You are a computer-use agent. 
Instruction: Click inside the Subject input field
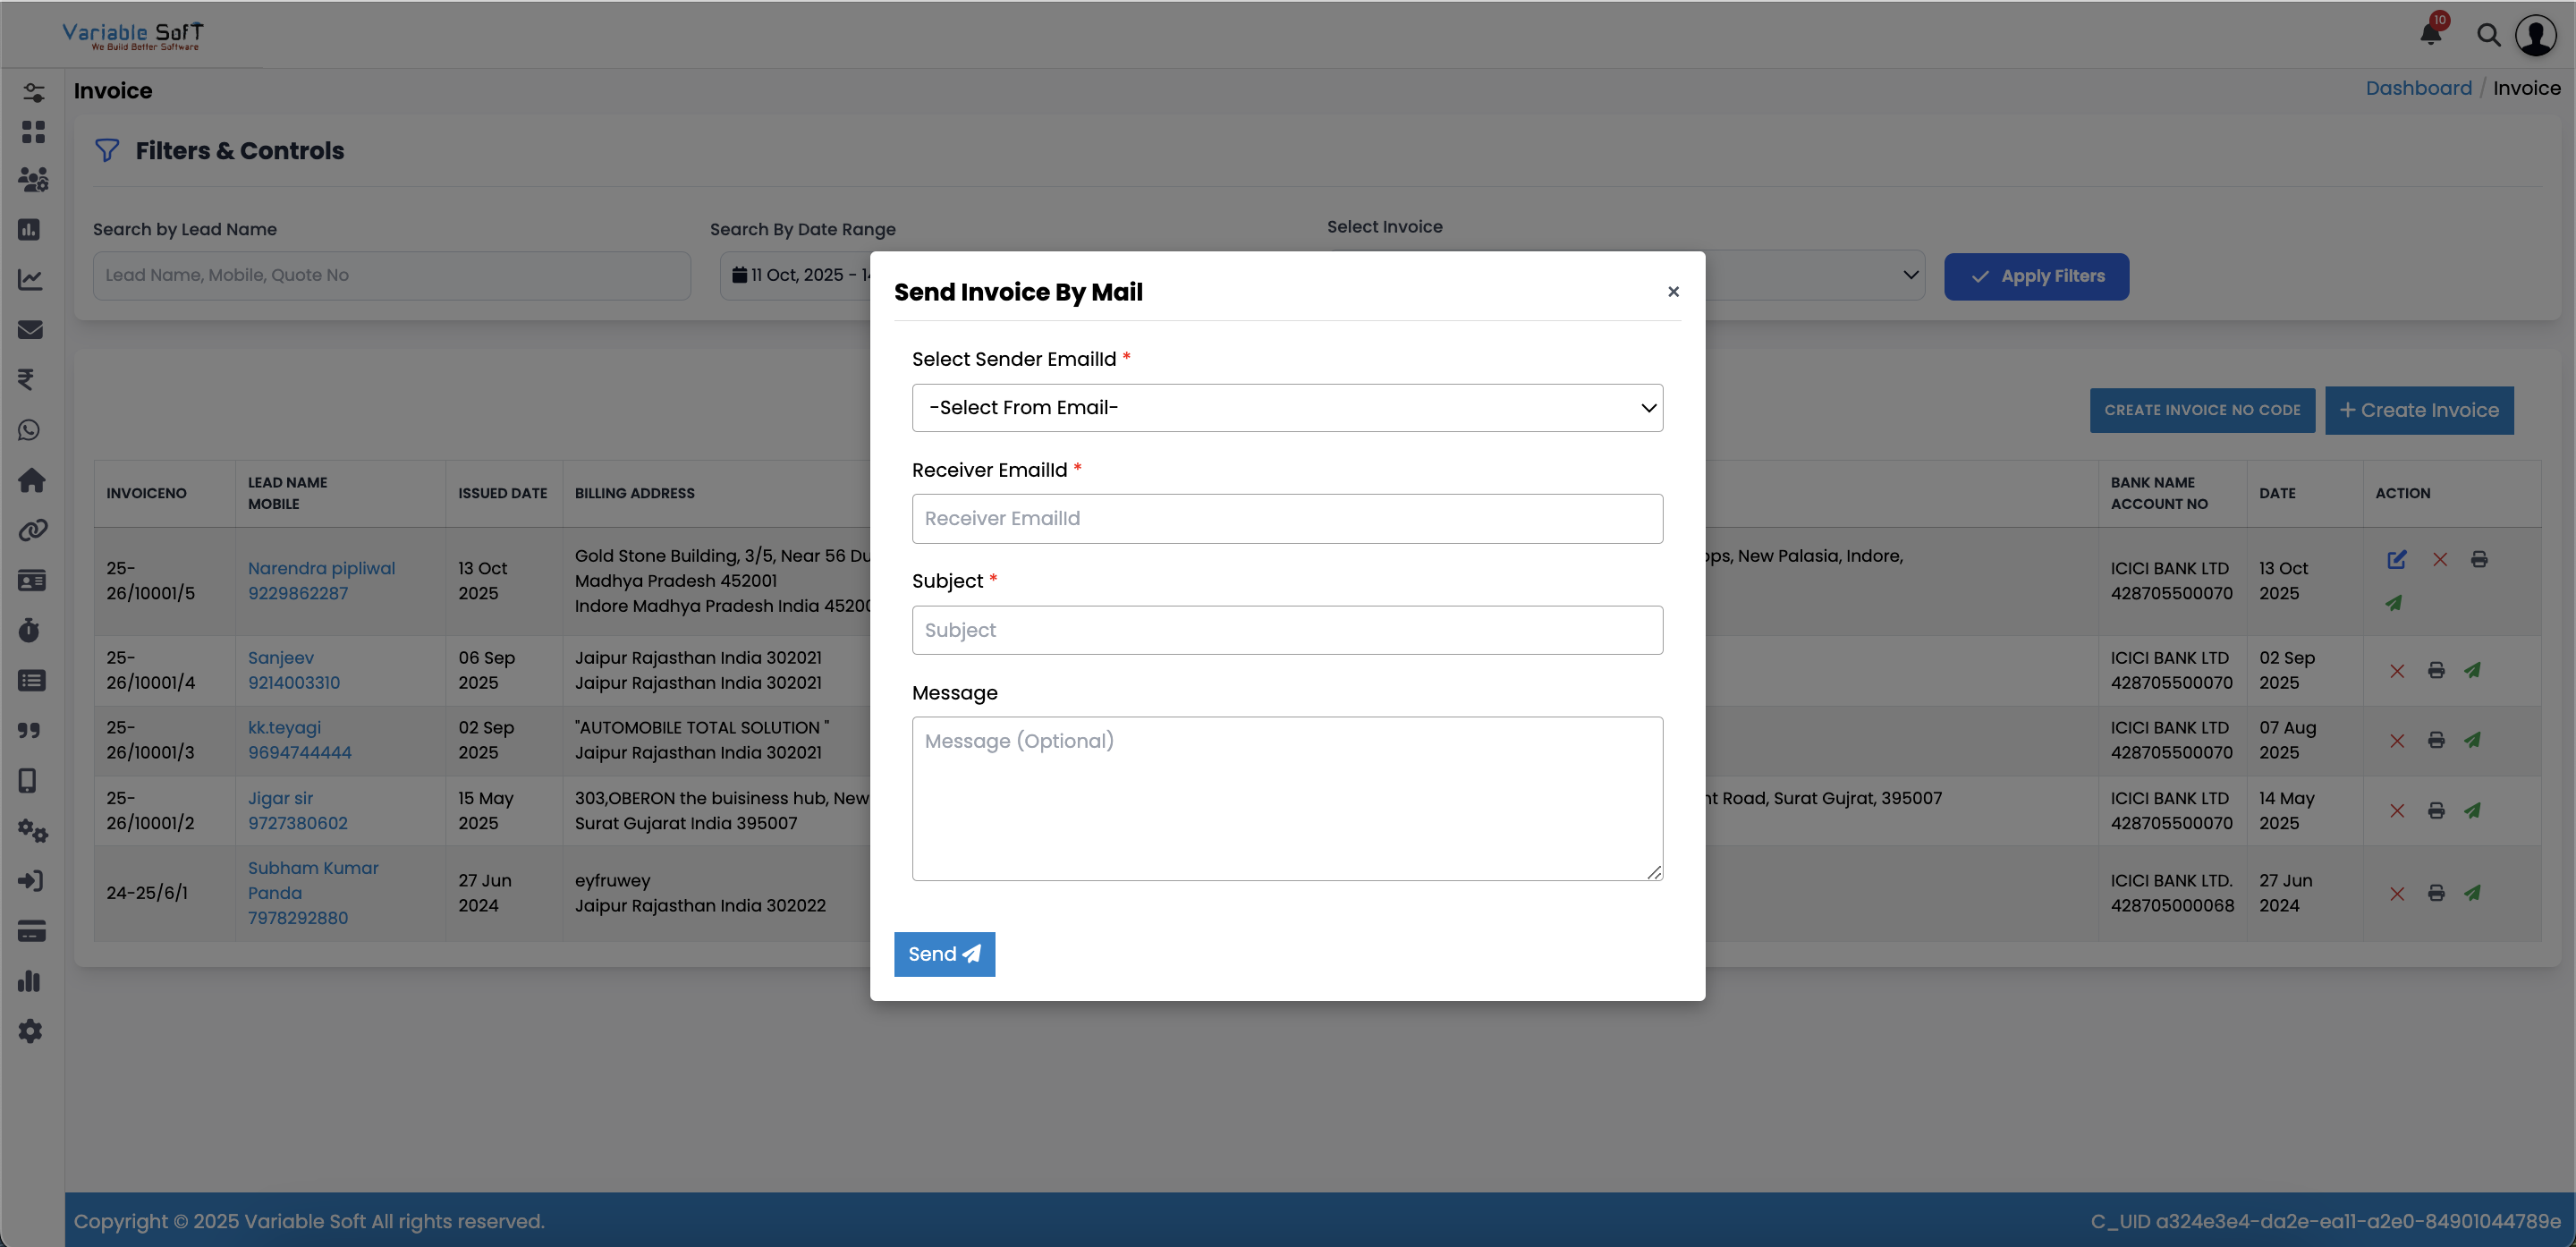click(x=1287, y=629)
